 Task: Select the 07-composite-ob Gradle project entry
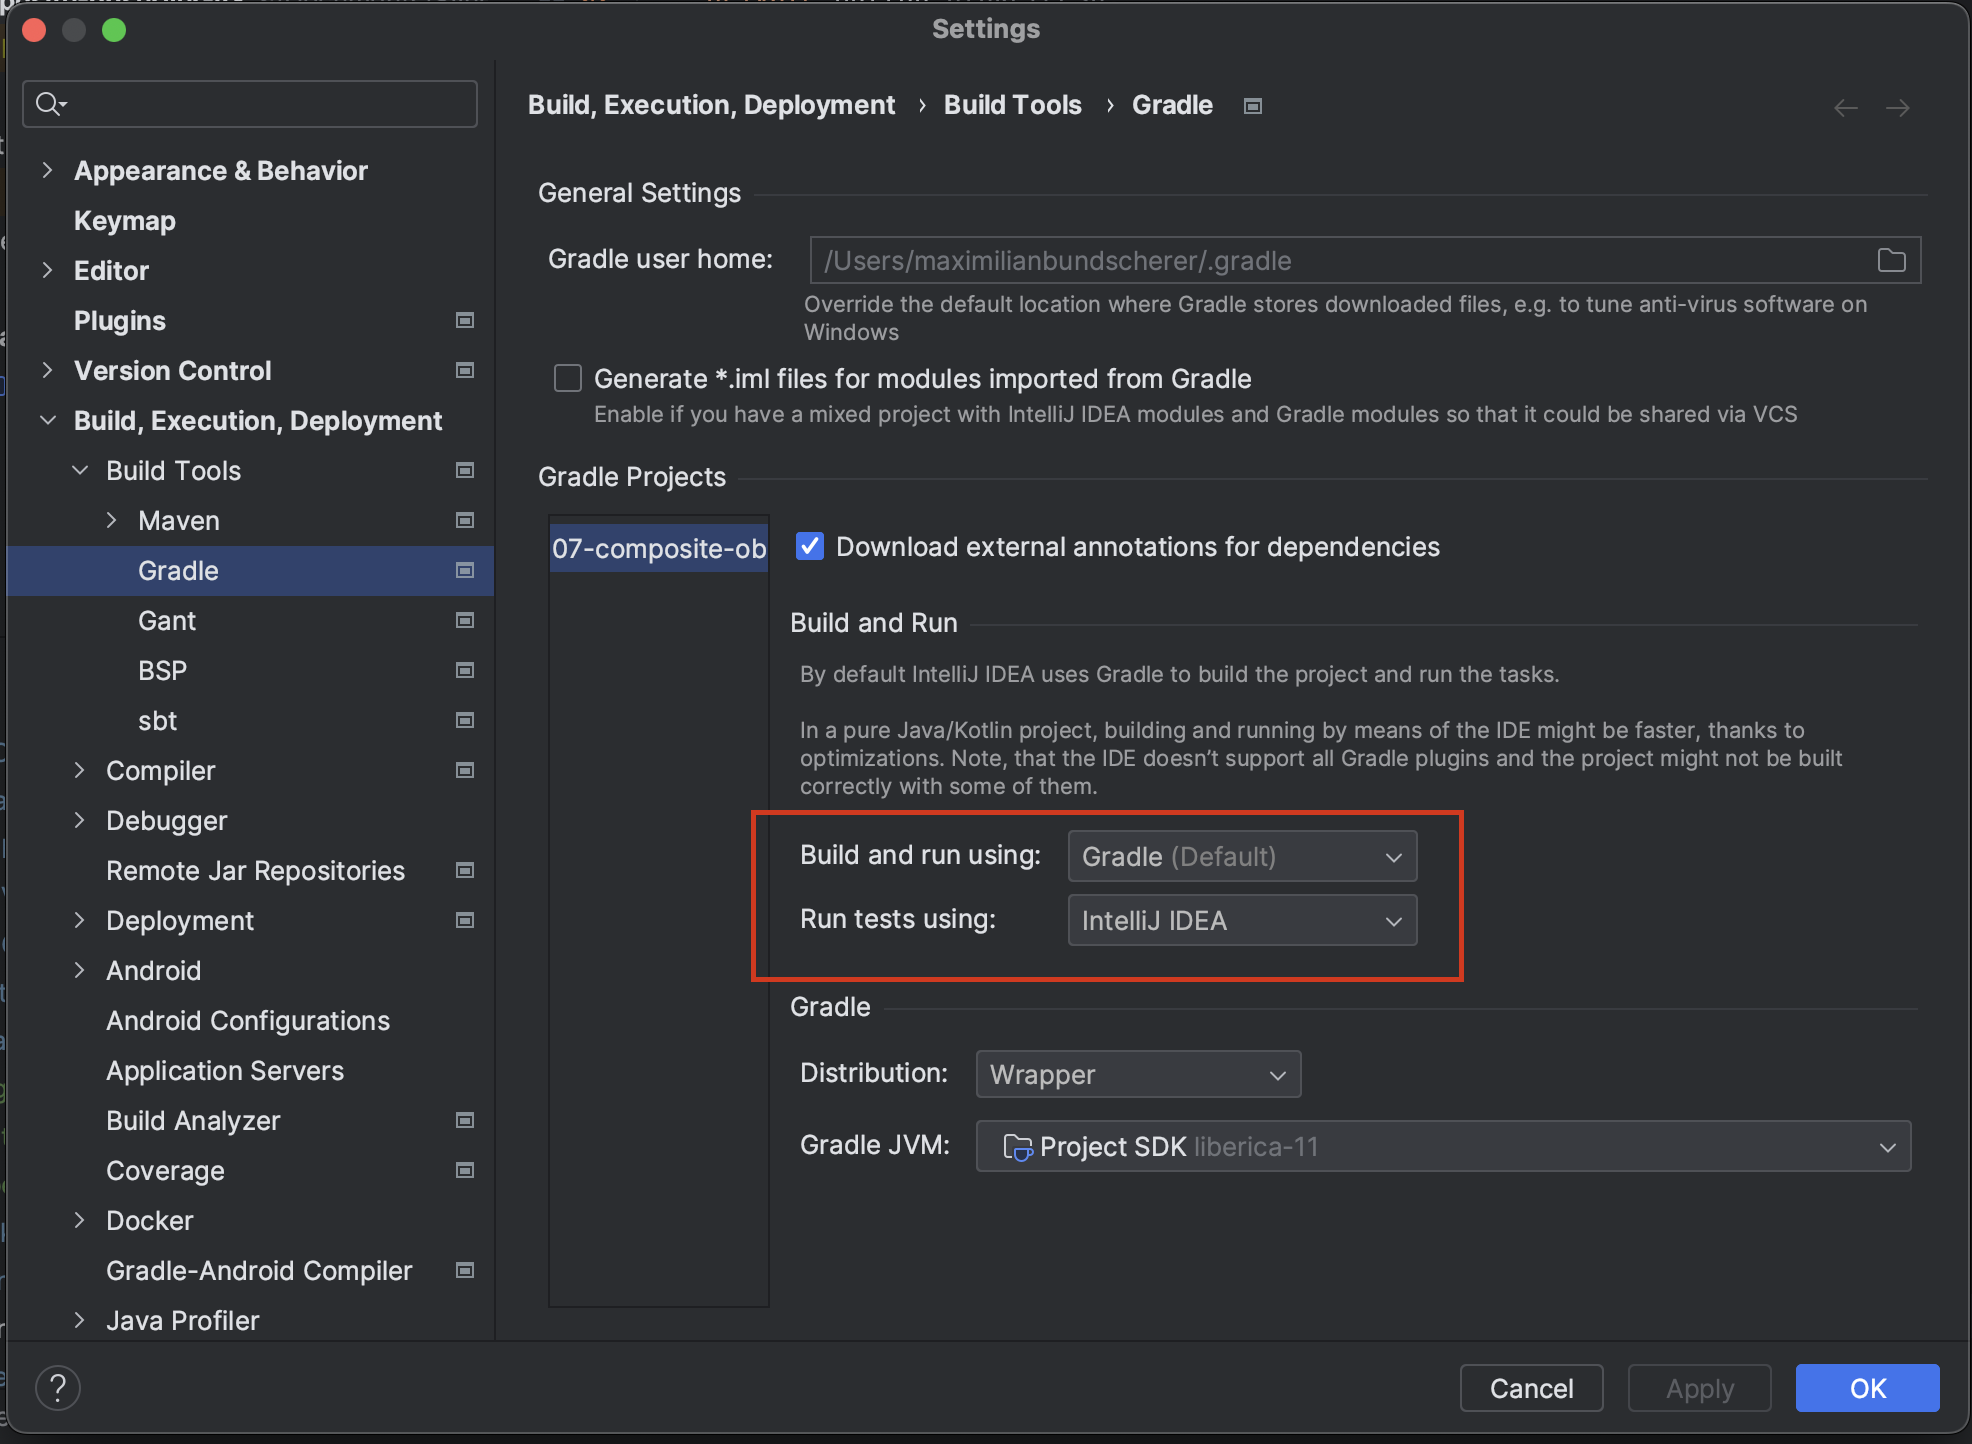[659, 548]
